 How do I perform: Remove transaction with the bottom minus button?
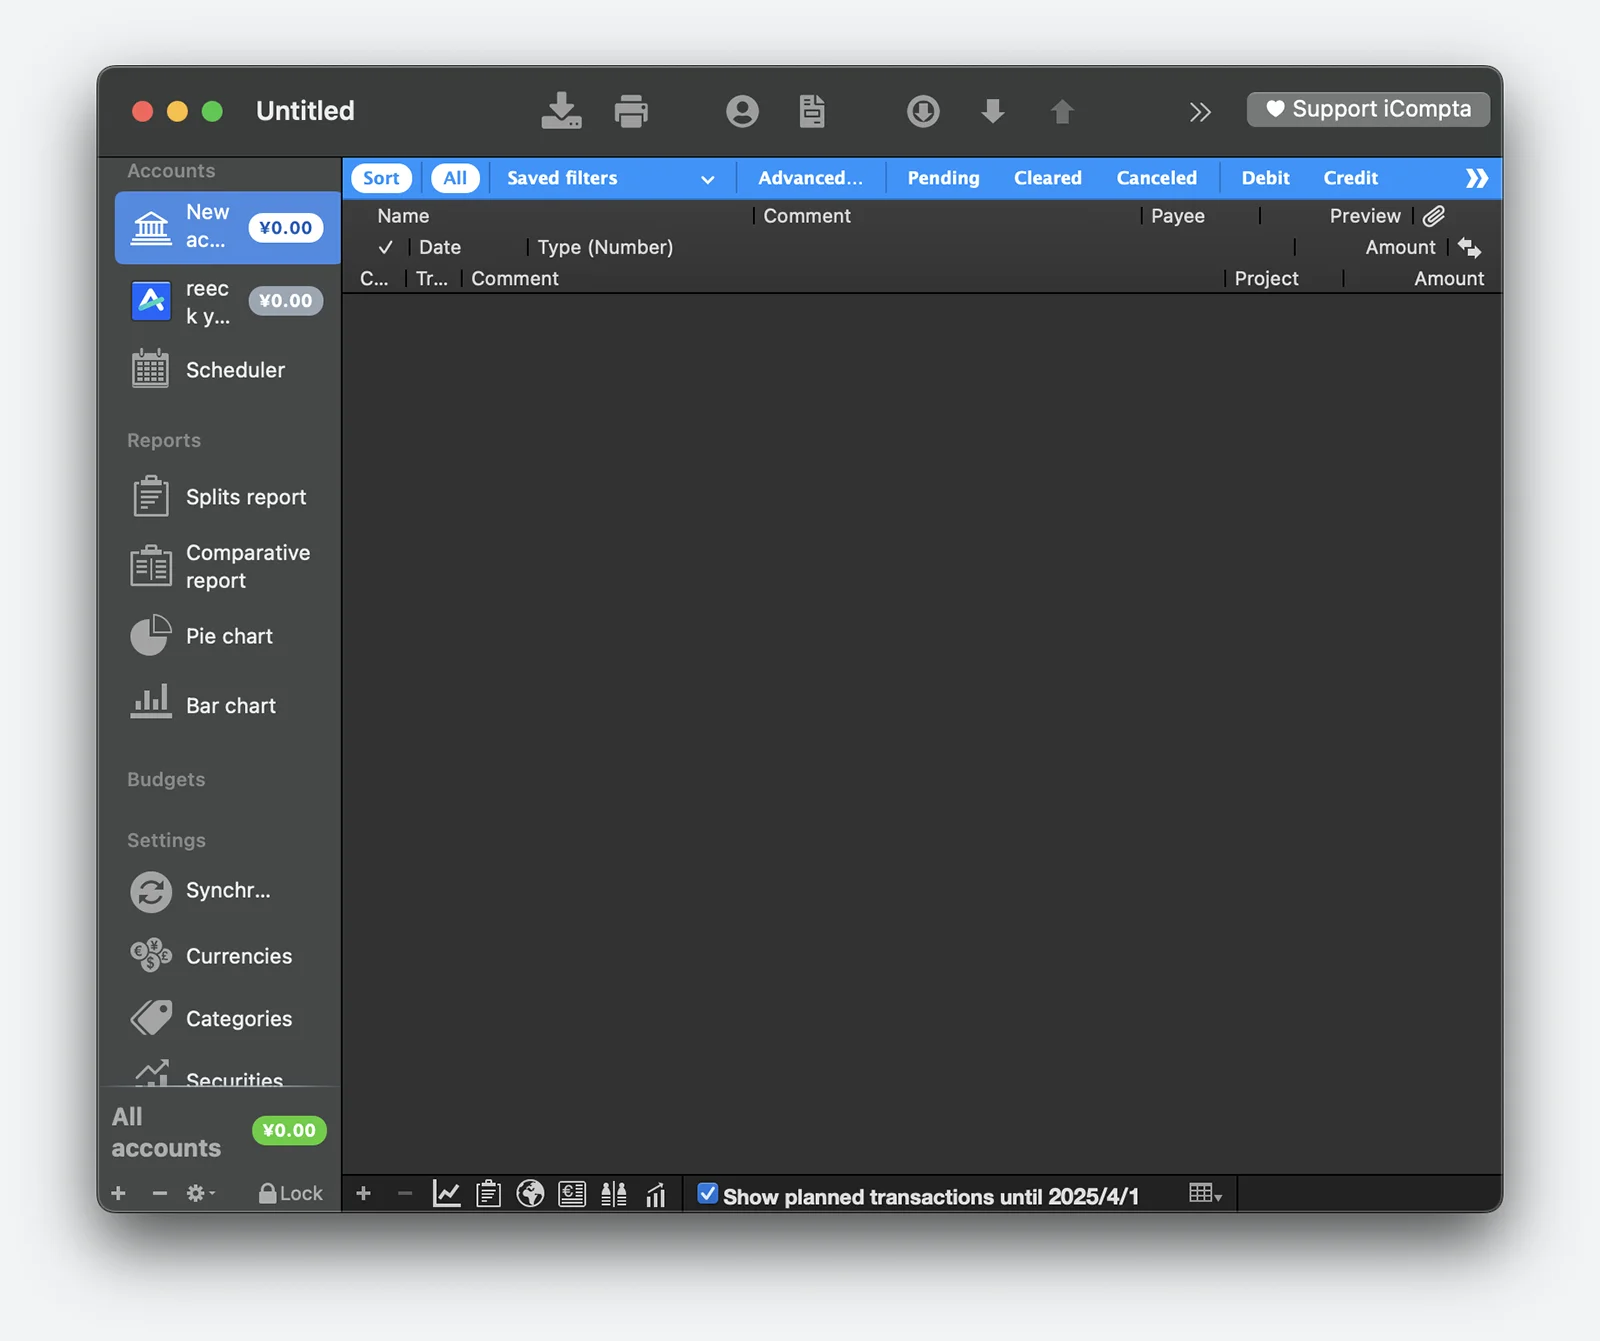pyautogui.click(x=405, y=1193)
